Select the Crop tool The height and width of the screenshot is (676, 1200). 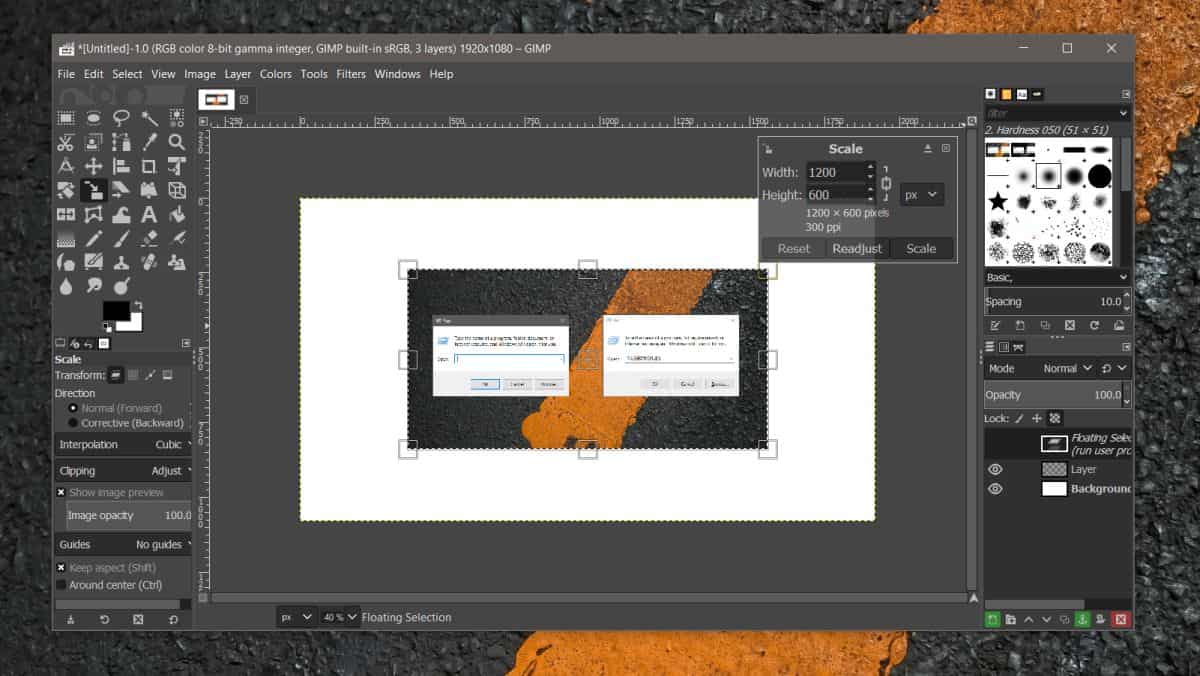tap(149, 166)
